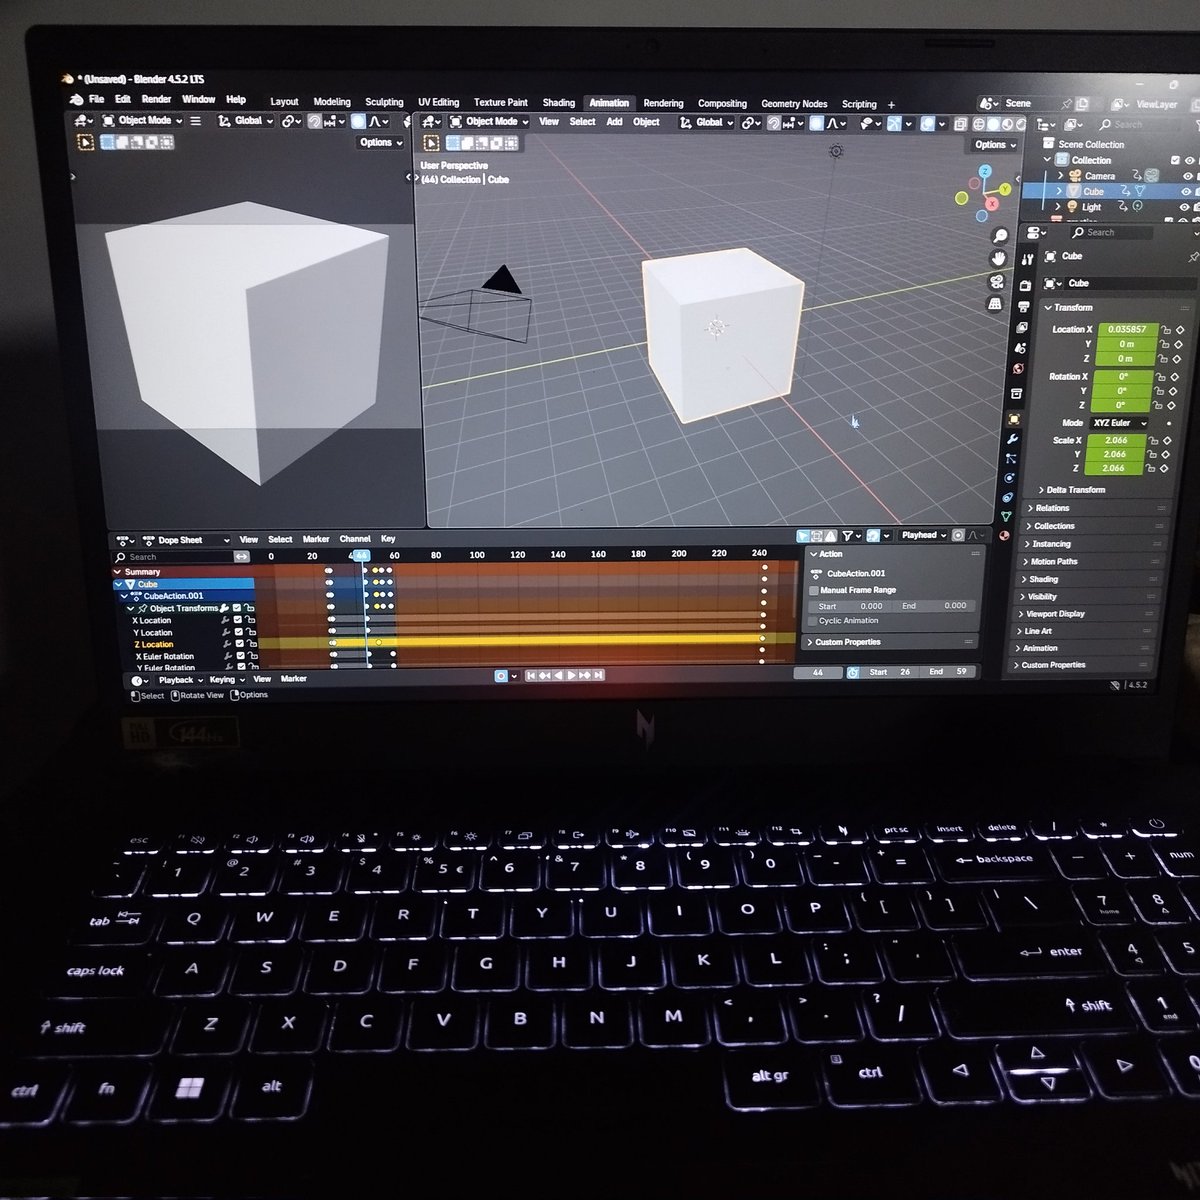1200x1200 pixels.
Task: Open the Physics properties tab icon
Action: (1010, 478)
